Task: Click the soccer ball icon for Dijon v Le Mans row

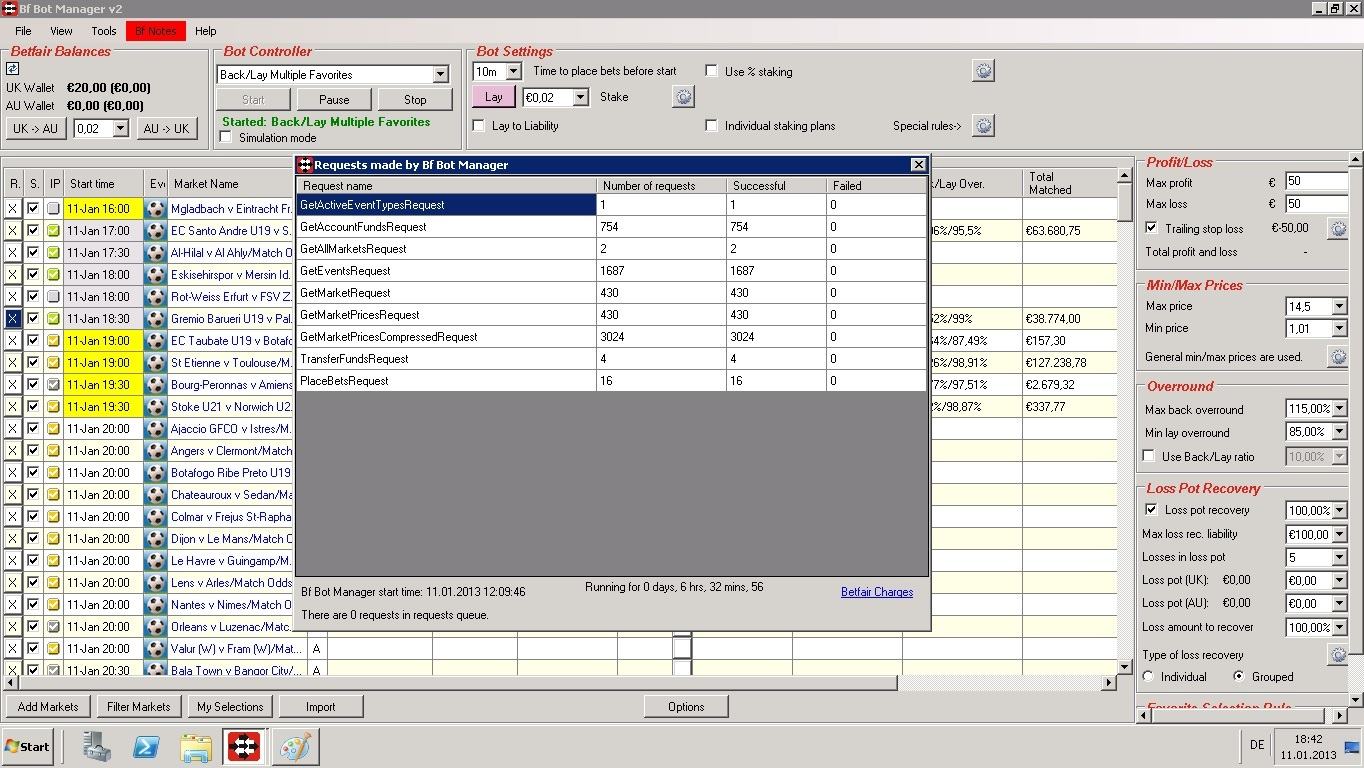Action: [x=155, y=539]
